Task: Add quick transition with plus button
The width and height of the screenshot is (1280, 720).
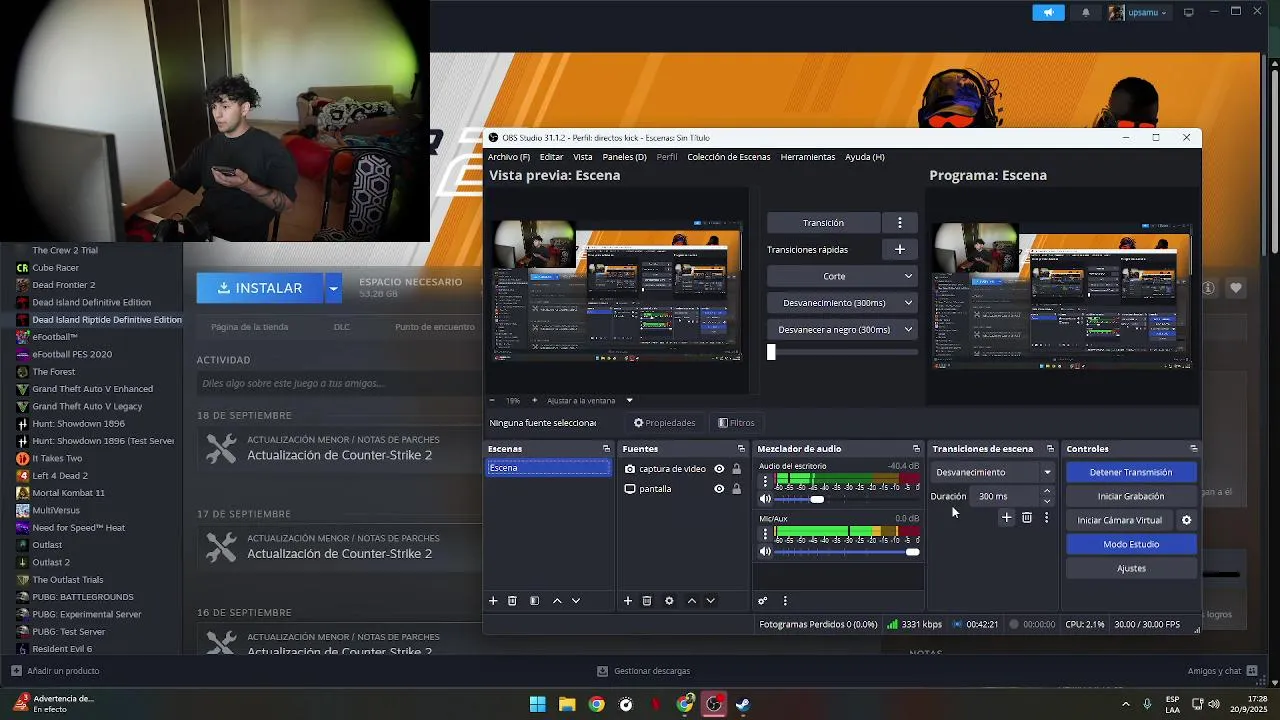Action: [x=900, y=249]
